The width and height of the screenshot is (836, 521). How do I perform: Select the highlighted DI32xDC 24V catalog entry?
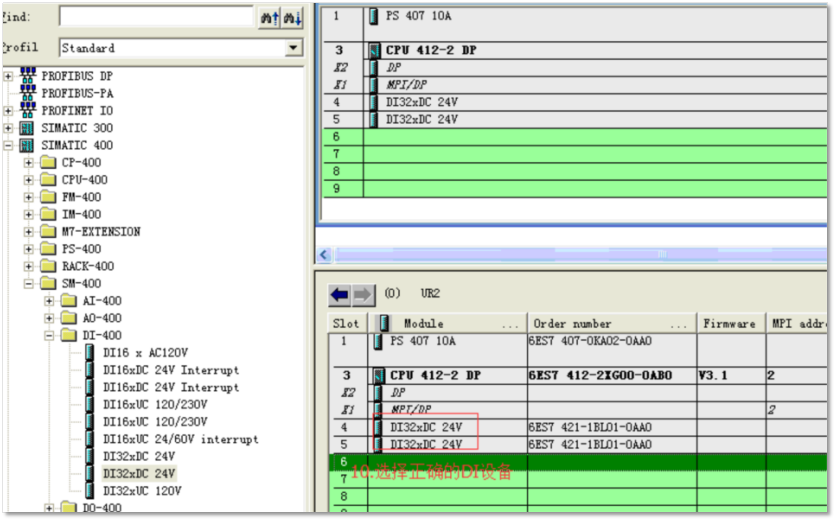click(x=139, y=474)
